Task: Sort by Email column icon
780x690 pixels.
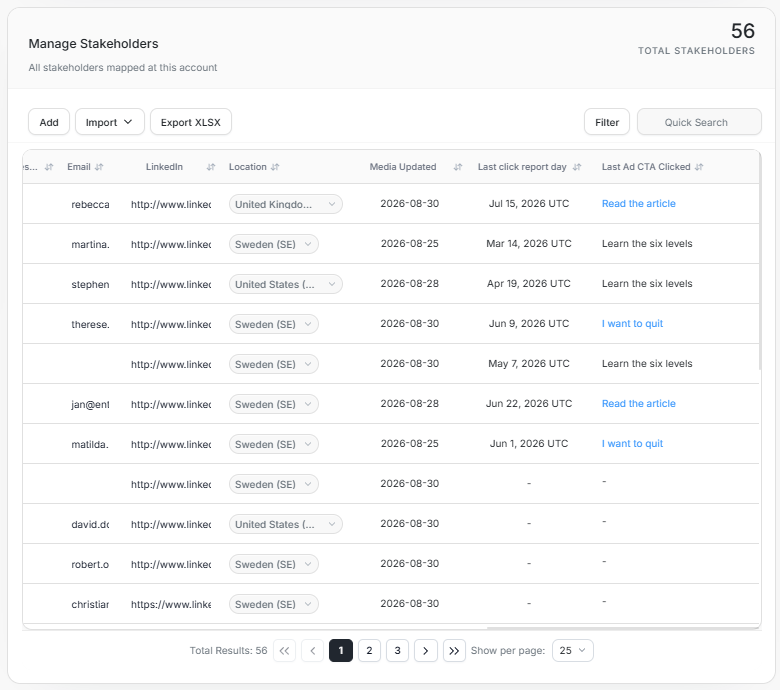Action: click(x=99, y=167)
